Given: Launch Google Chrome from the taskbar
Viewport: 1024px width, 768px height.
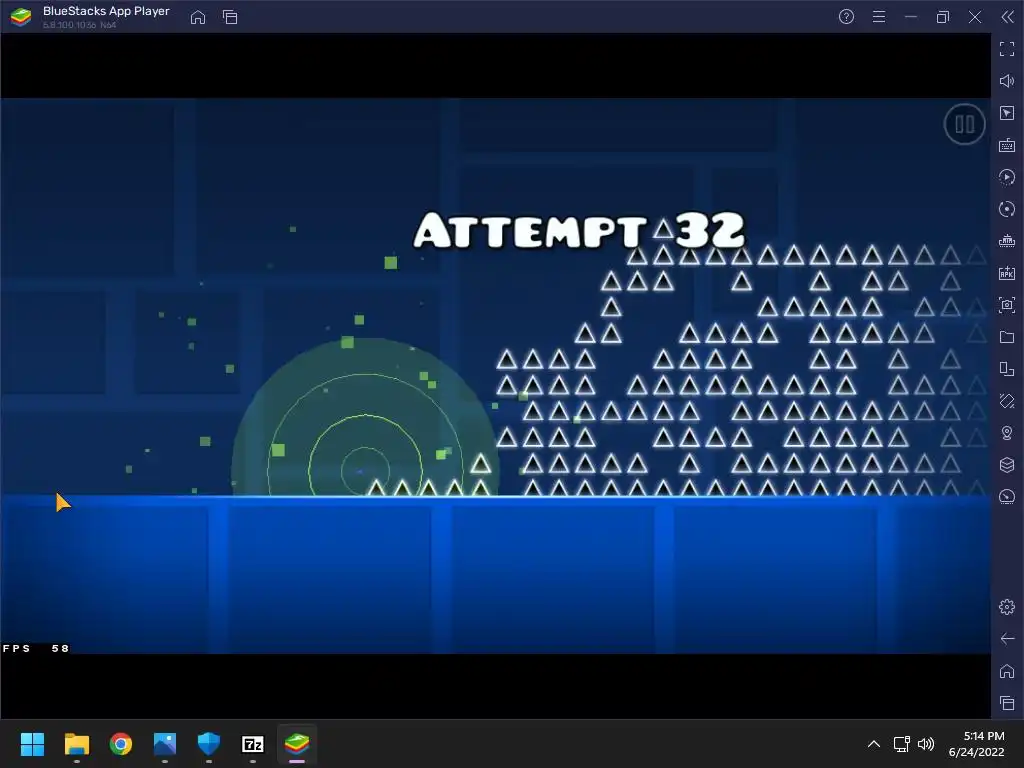Looking at the screenshot, I should 121,744.
